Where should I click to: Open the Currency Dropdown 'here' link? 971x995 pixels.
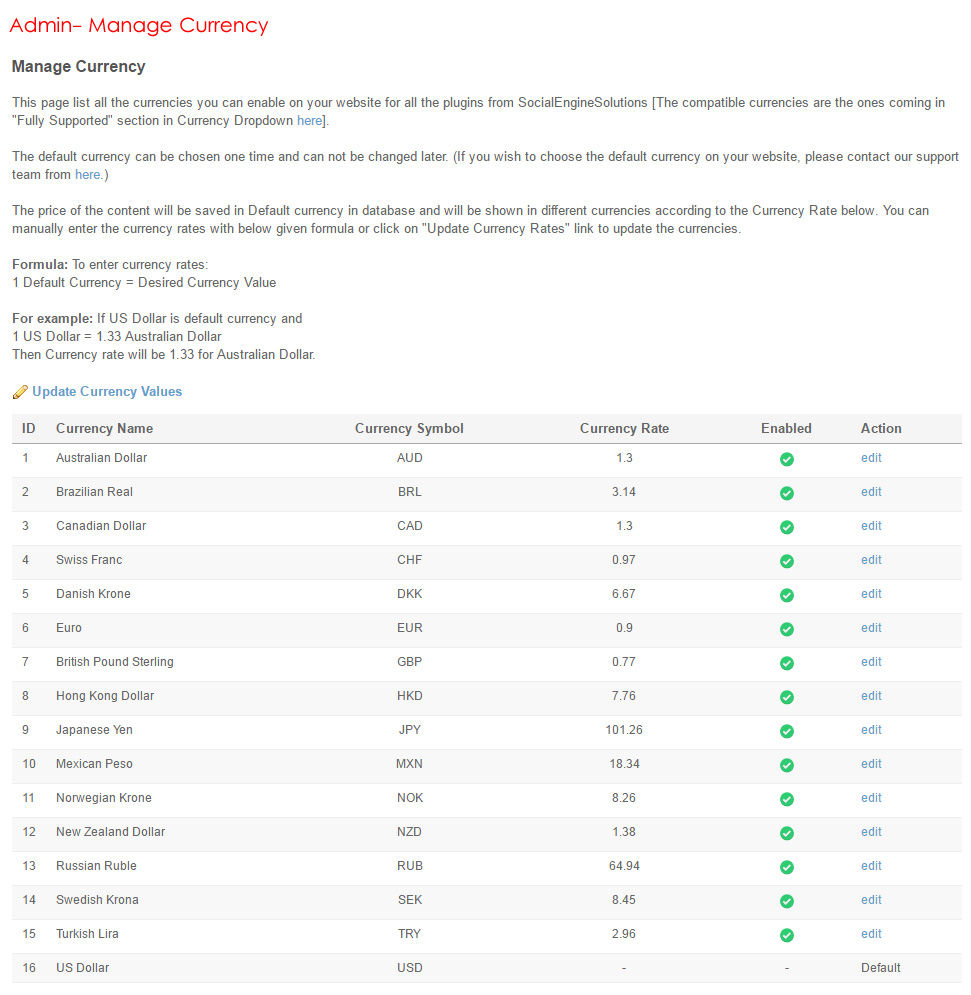point(309,121)
